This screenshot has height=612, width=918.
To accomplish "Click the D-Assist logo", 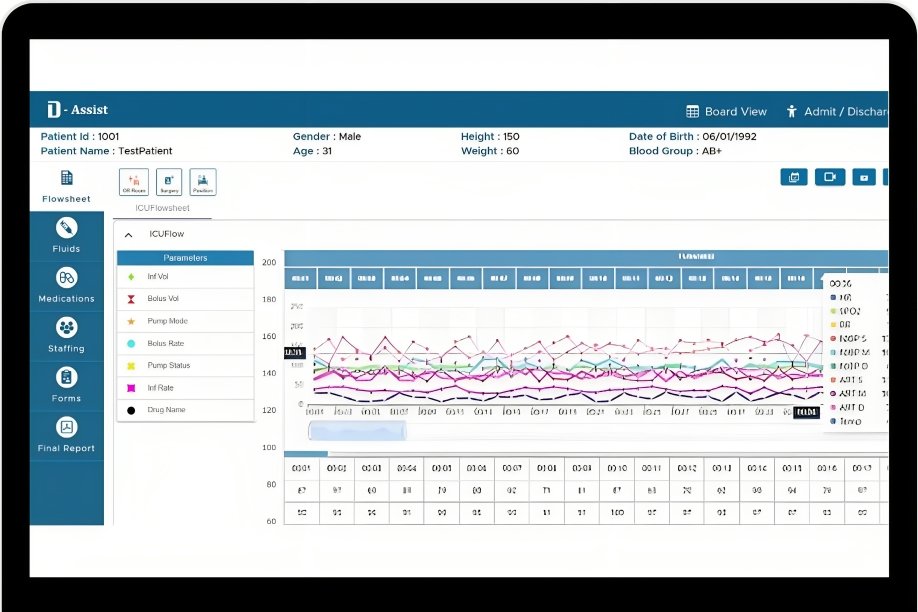I will (x=77, y=110).
